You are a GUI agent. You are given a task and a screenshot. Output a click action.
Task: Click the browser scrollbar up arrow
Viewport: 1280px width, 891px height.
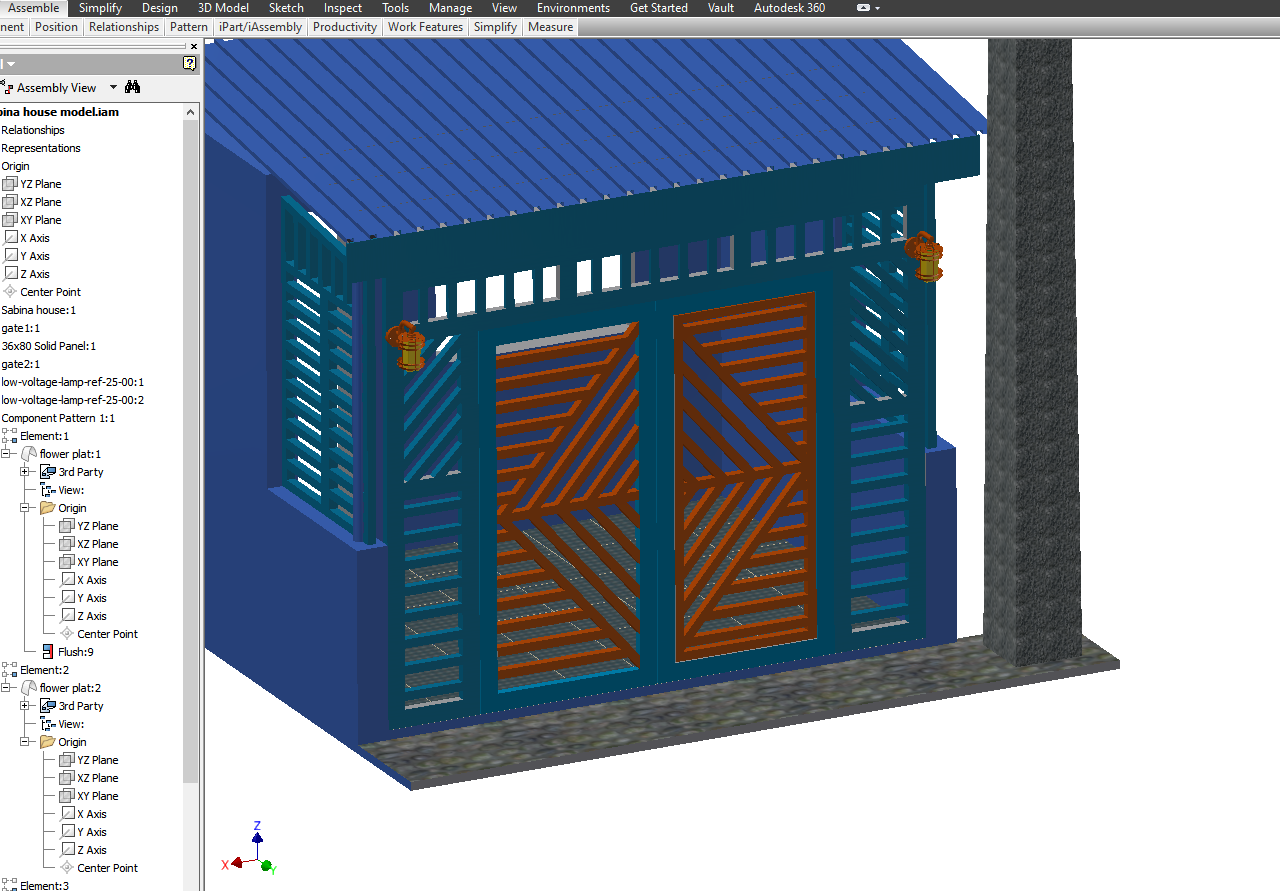191,112
